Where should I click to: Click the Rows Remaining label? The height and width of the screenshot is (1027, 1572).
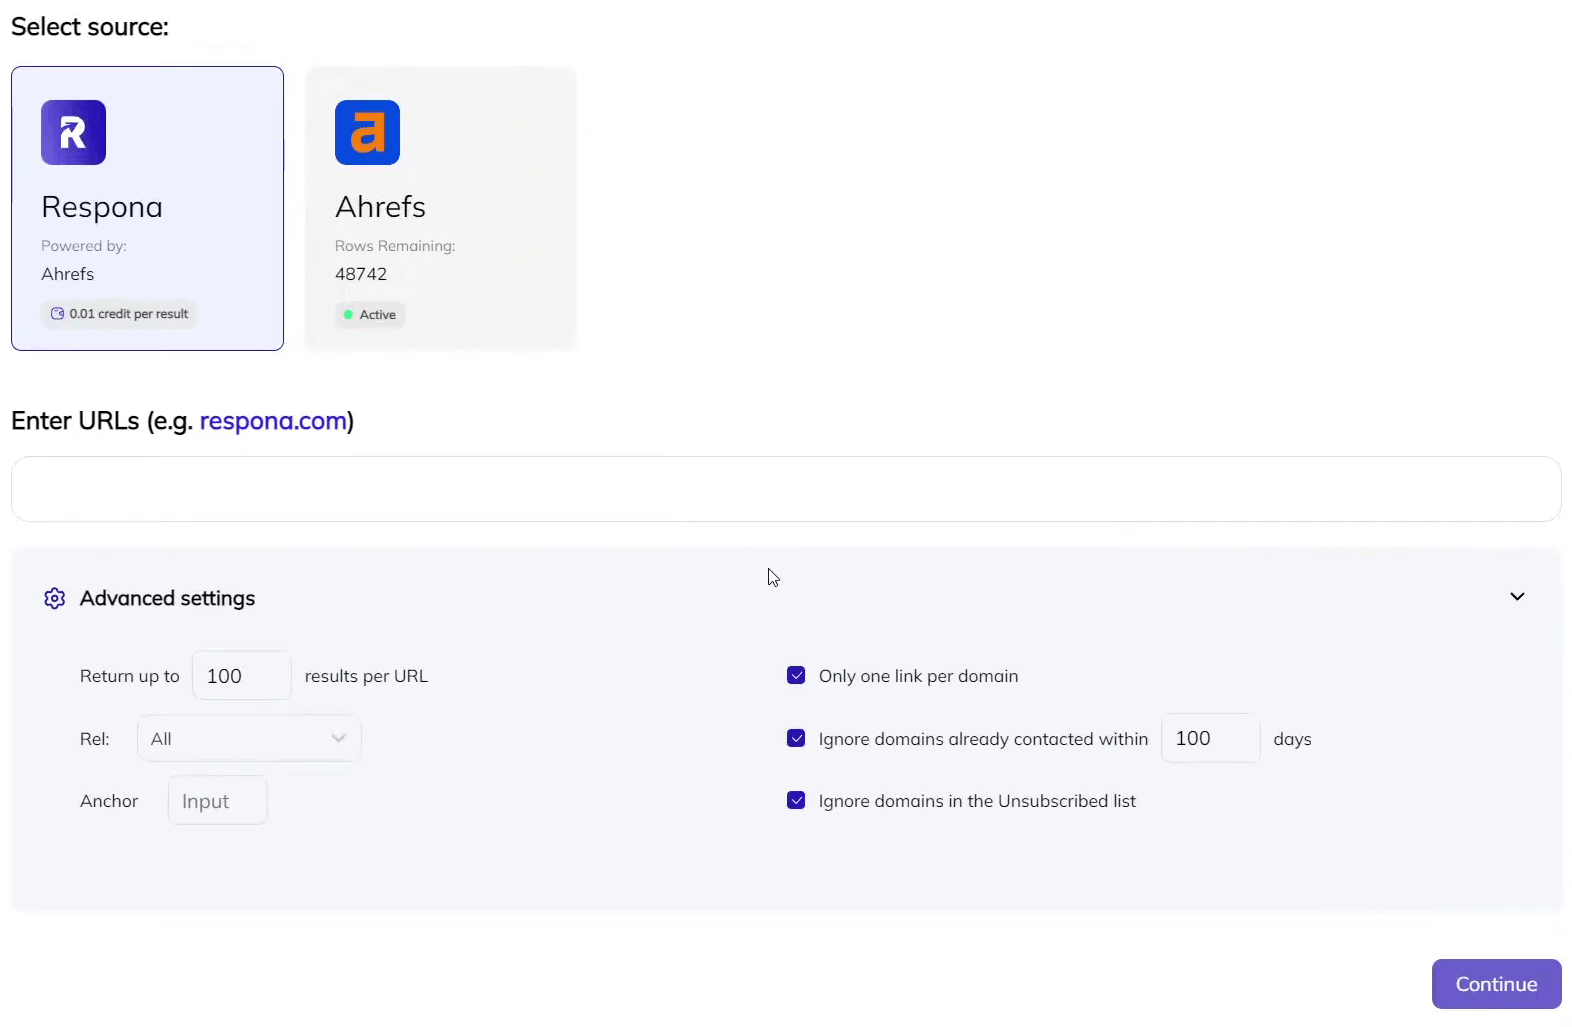tap(395, 246)
